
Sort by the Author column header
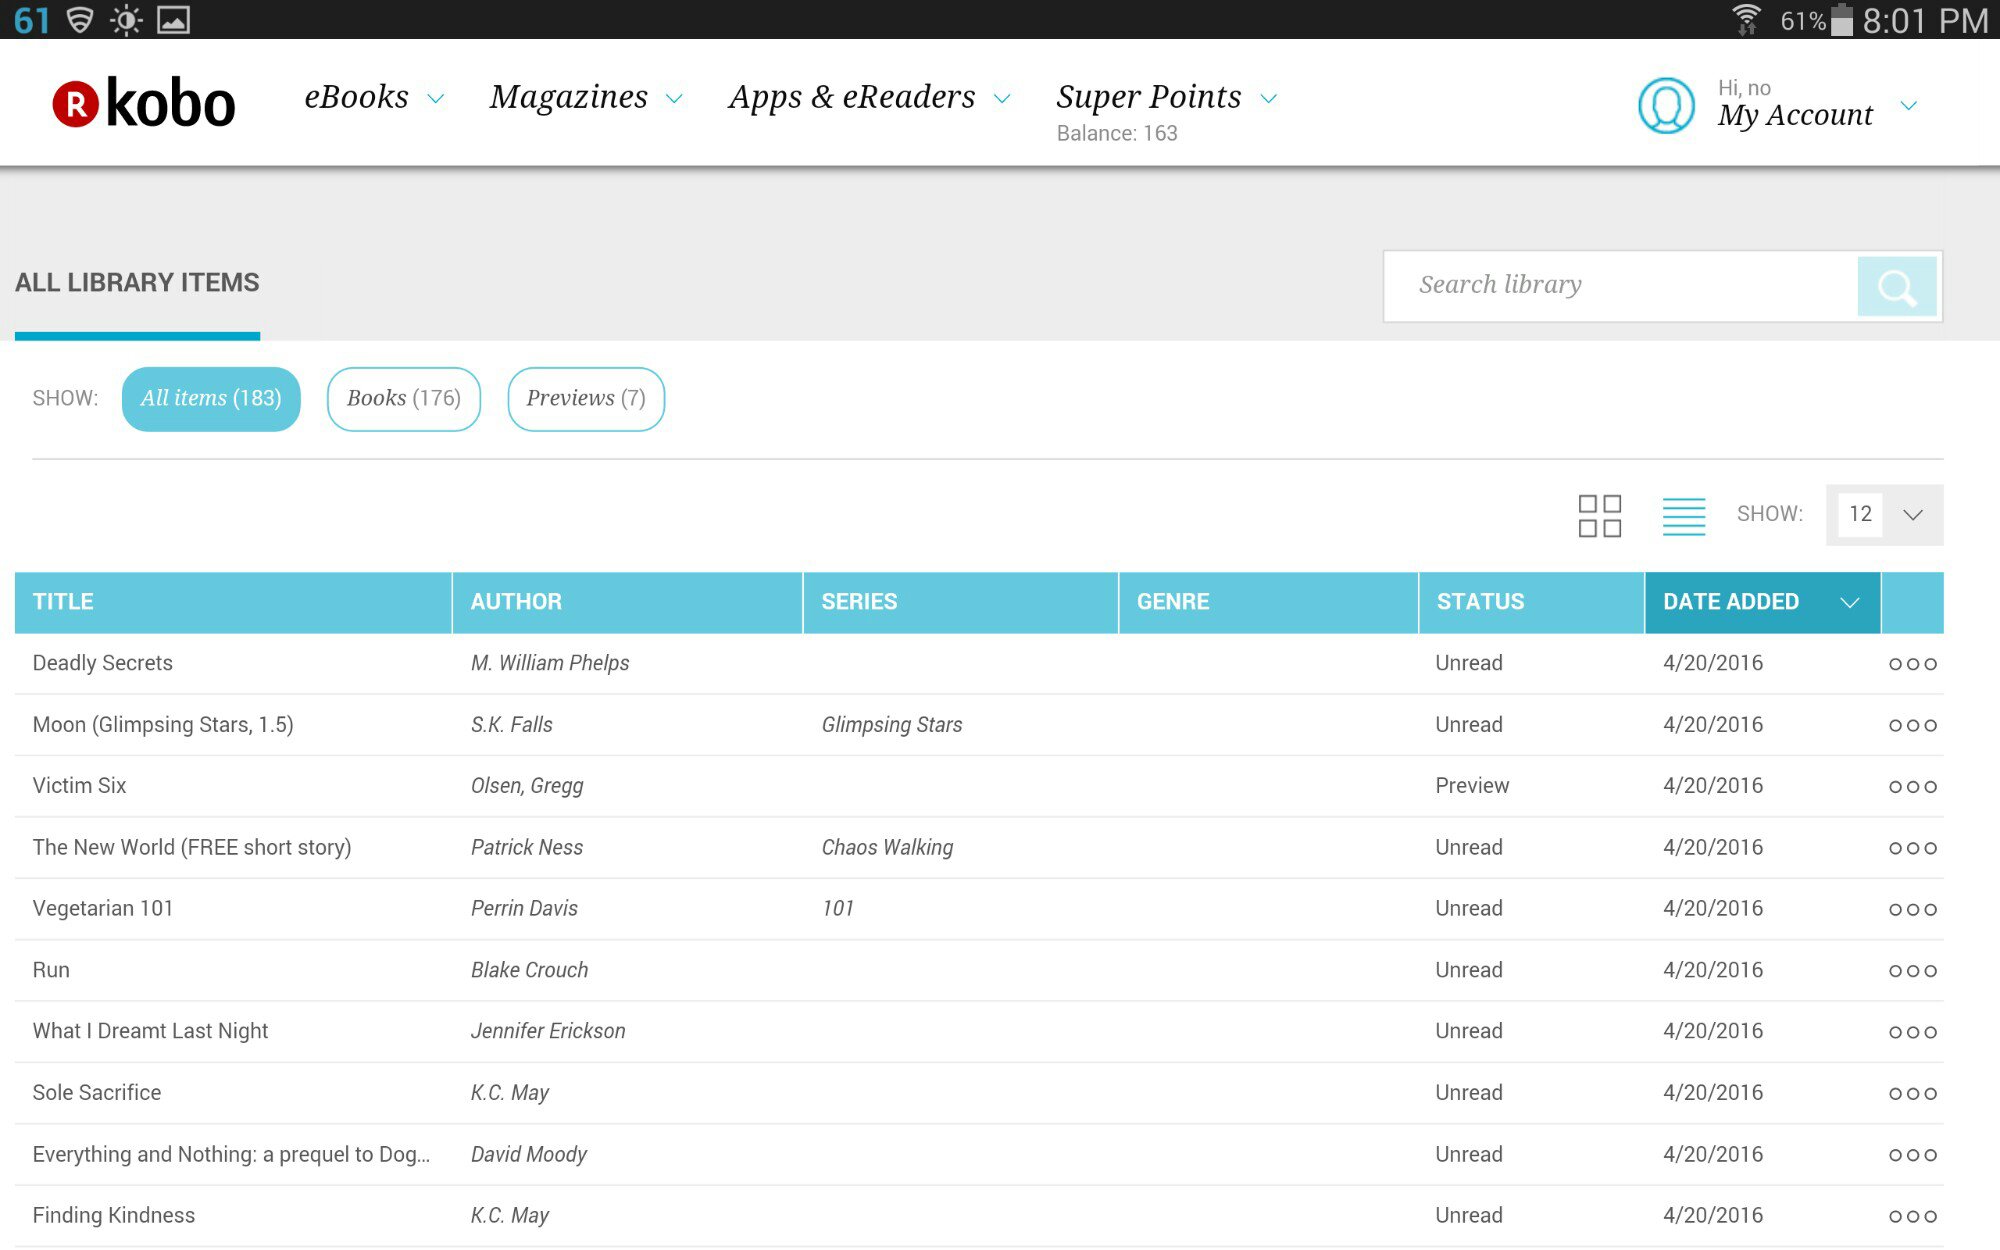click(x=517, y=602)
